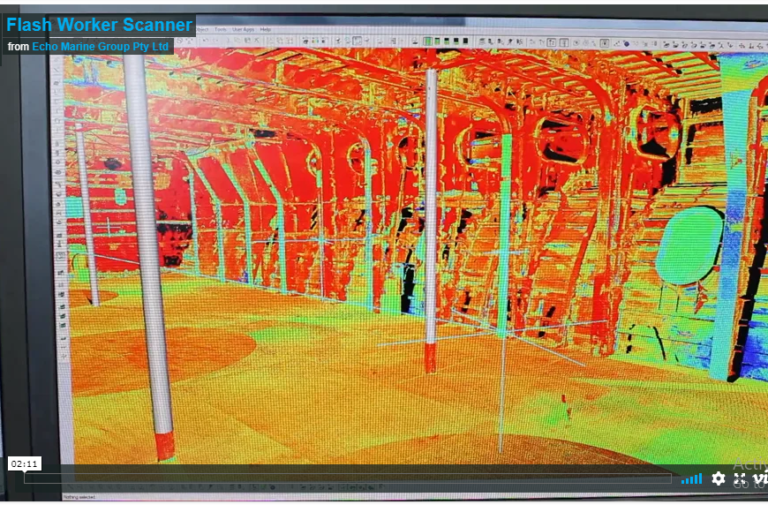Click the Vimeo logo in player bar

[x=761, y=479]
